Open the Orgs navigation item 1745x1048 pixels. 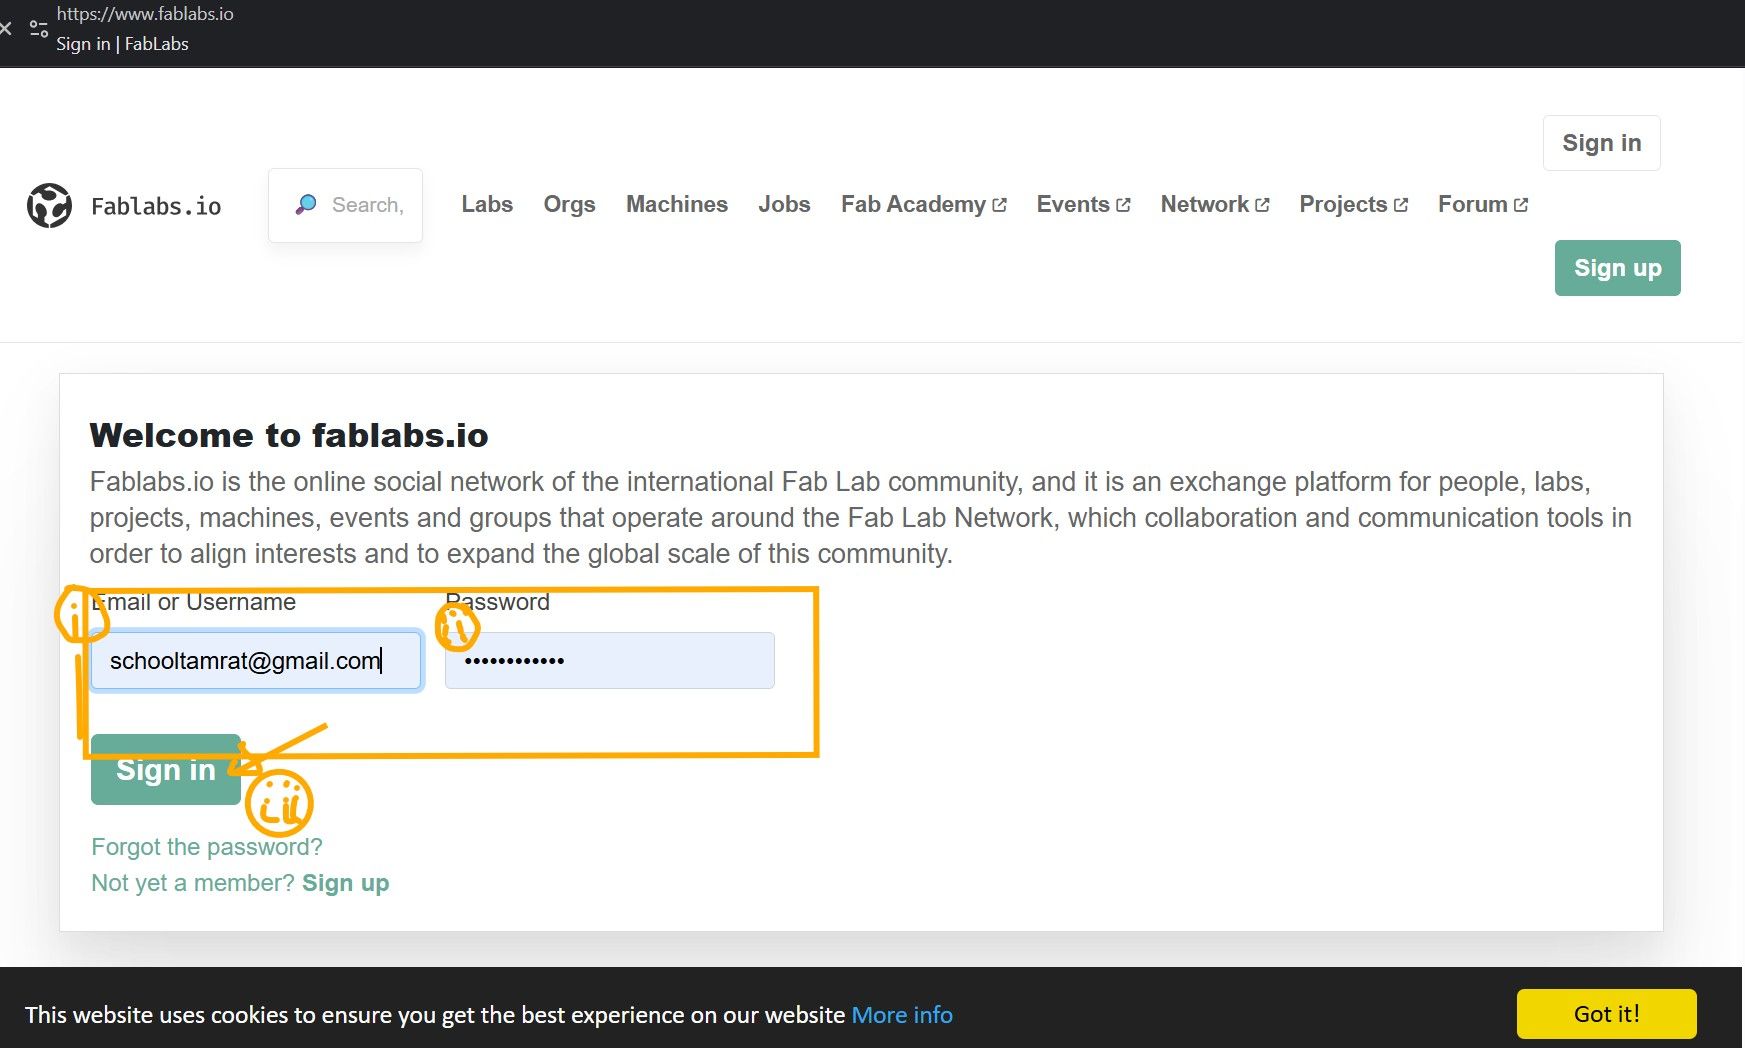click(569, 204)
